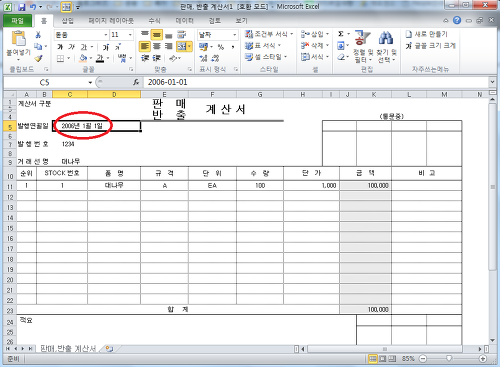Toggle underline (가) formatting
The height and width of the screenshot is (367, 500).
[83, 47]
